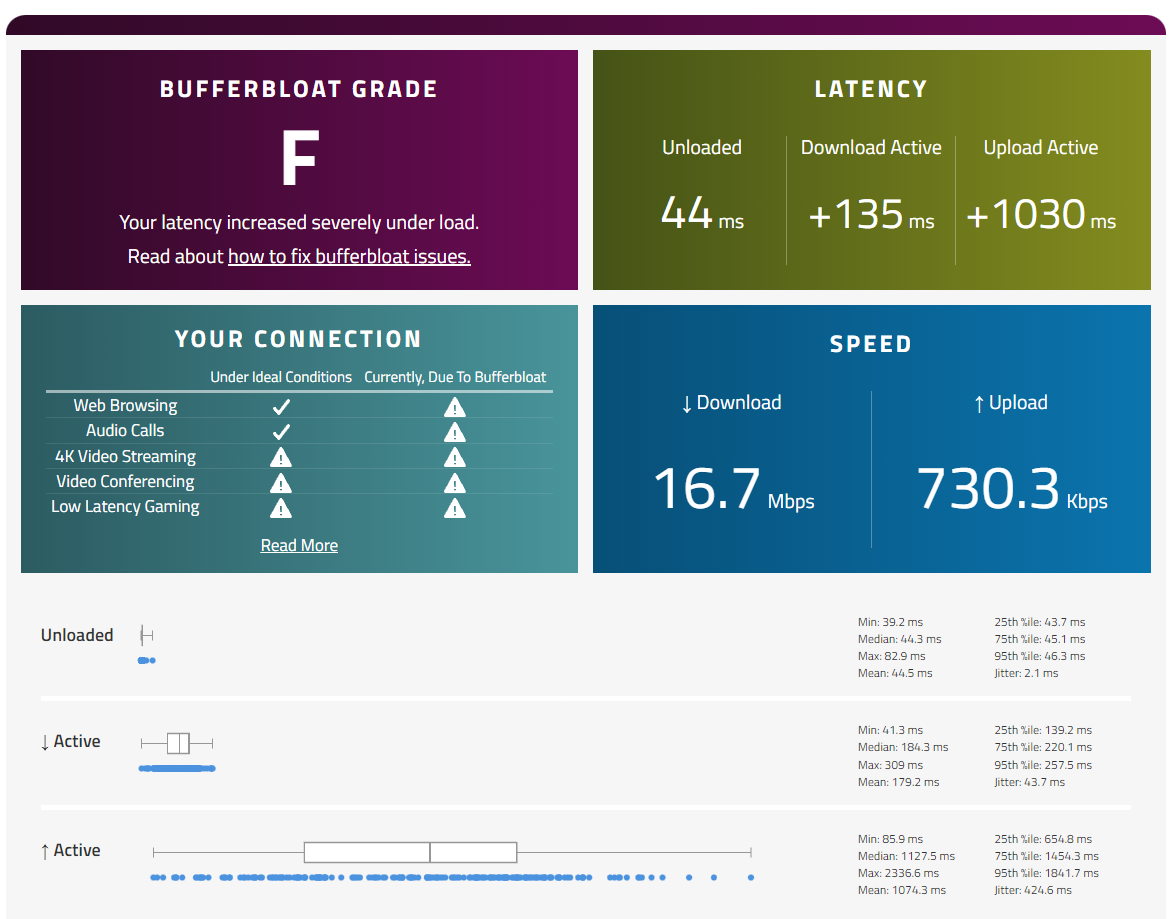1172x919 pixels.
Task: Click Audio Calls warning icon in Bufferbloat column
Action: point(455,431)
